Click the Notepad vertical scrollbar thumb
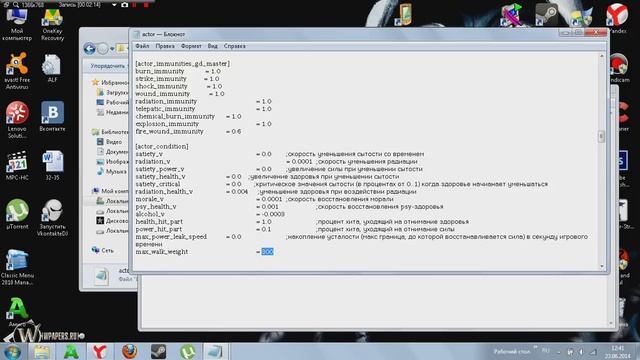 point(601,136)
